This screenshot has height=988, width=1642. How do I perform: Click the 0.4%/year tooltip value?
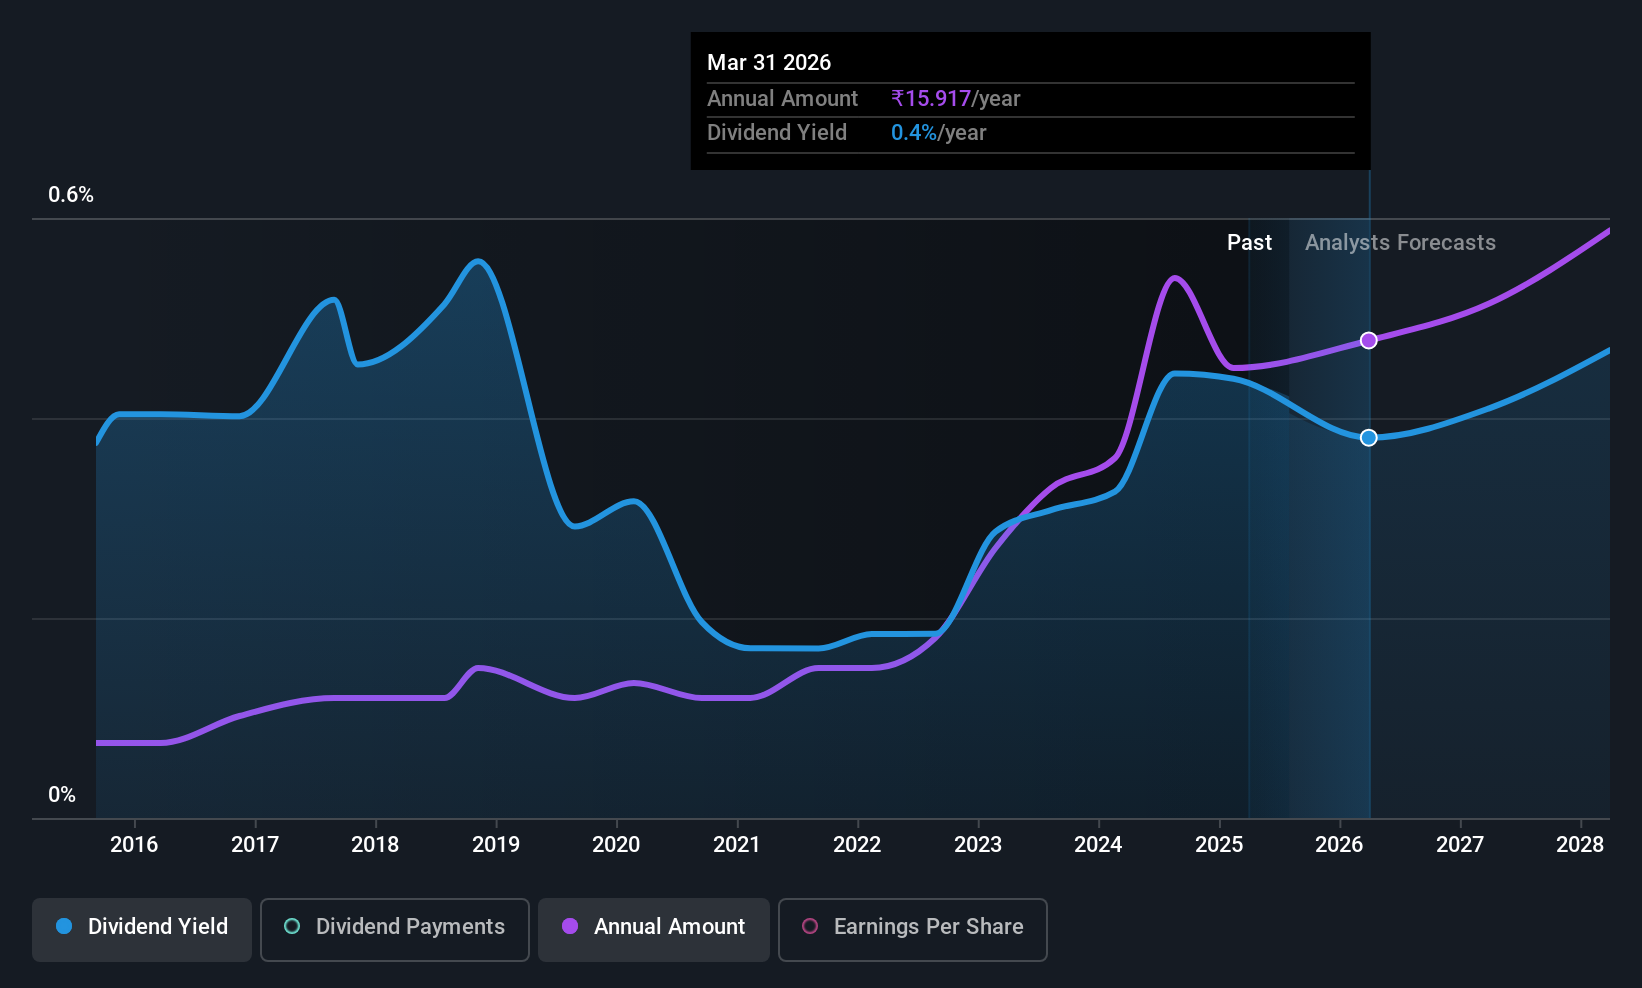point(938,133)
